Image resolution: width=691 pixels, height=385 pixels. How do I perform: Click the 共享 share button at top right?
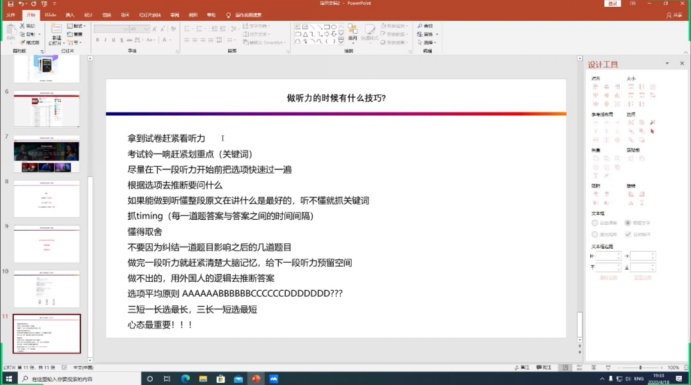pos(674,15)
